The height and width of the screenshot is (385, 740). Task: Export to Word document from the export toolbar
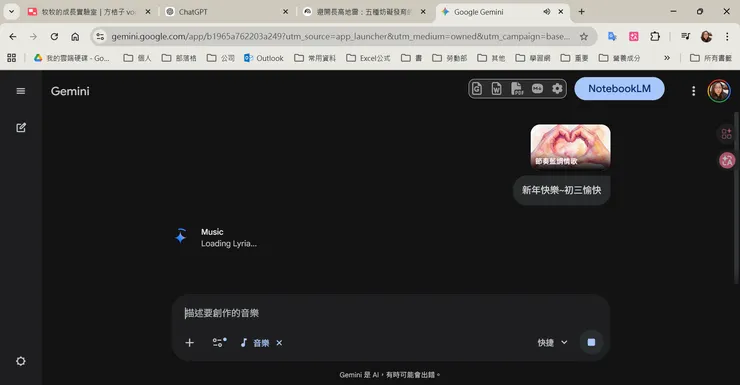496,89
